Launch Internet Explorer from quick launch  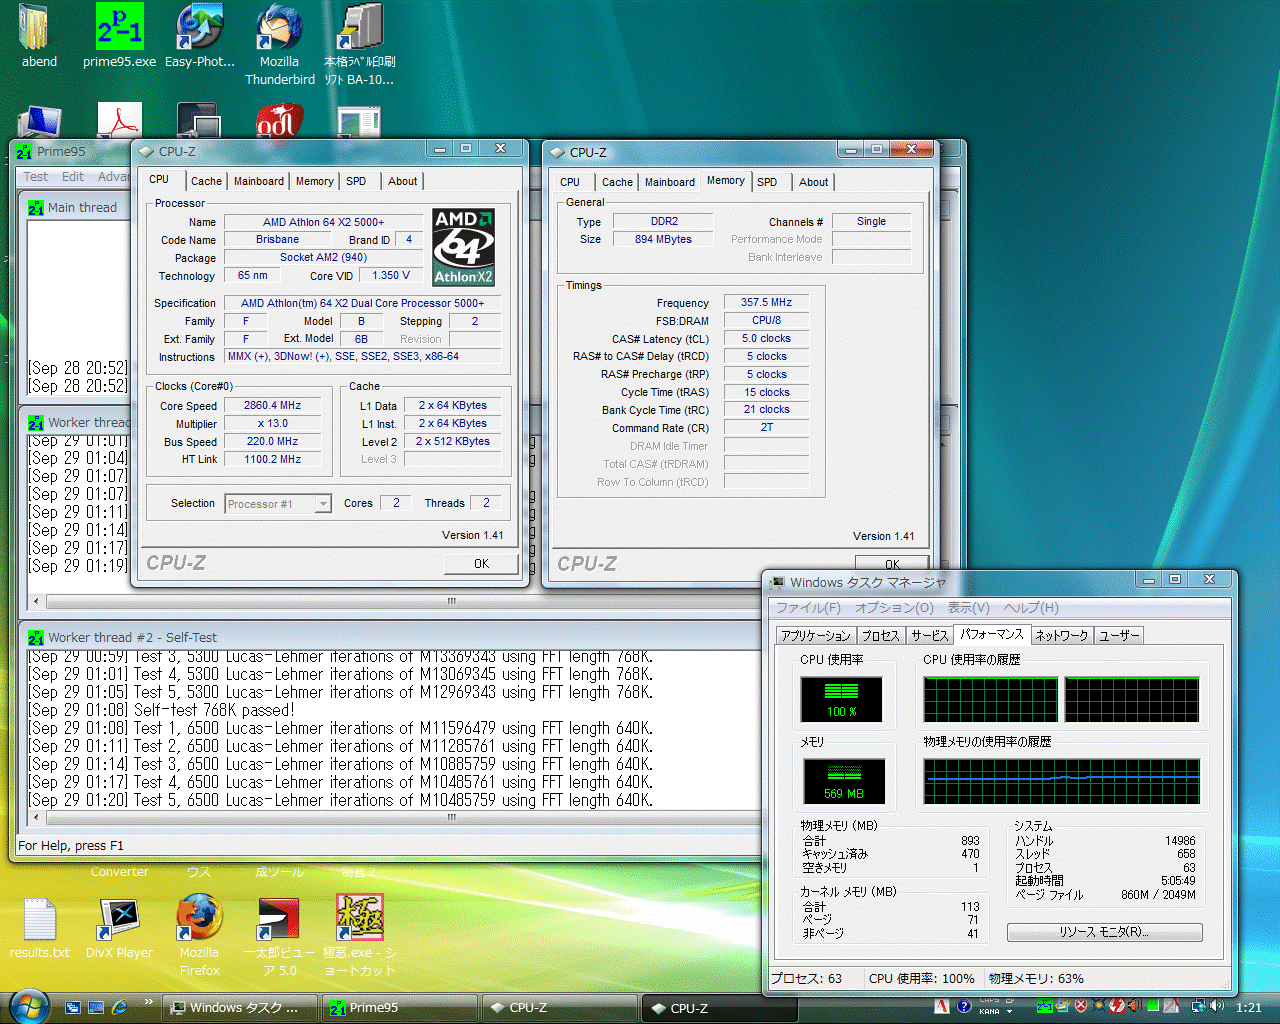pyautogui.click(x=120, y=1007)
